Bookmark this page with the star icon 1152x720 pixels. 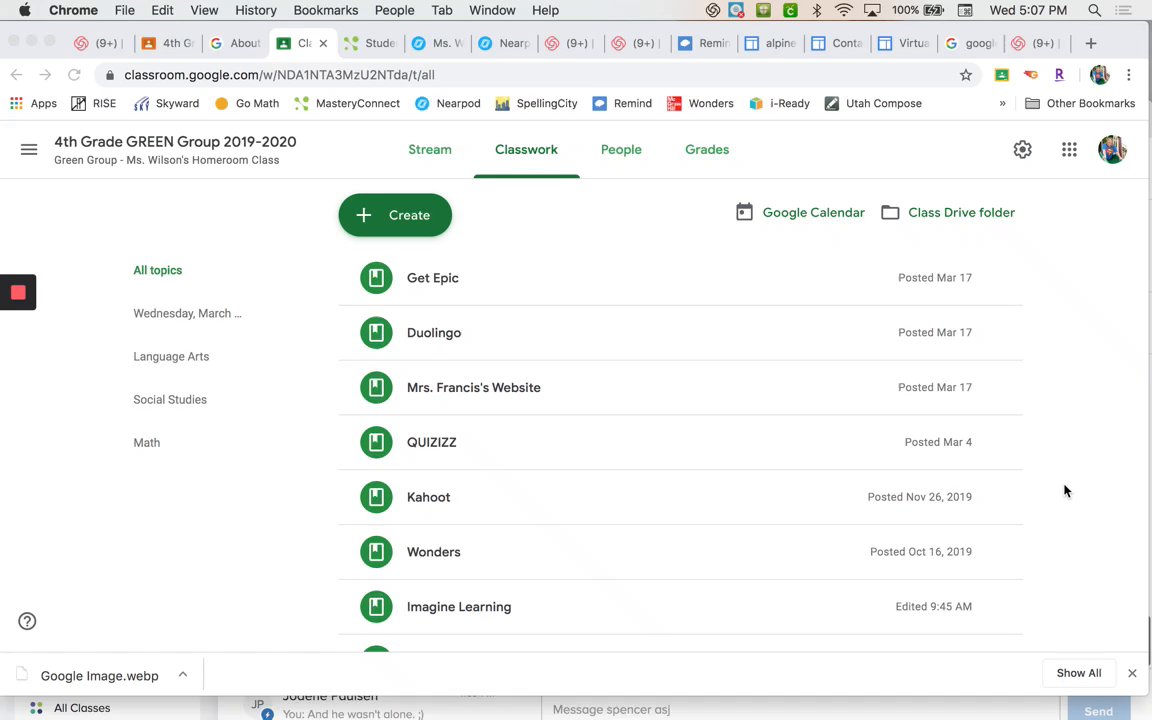(965, 75)
